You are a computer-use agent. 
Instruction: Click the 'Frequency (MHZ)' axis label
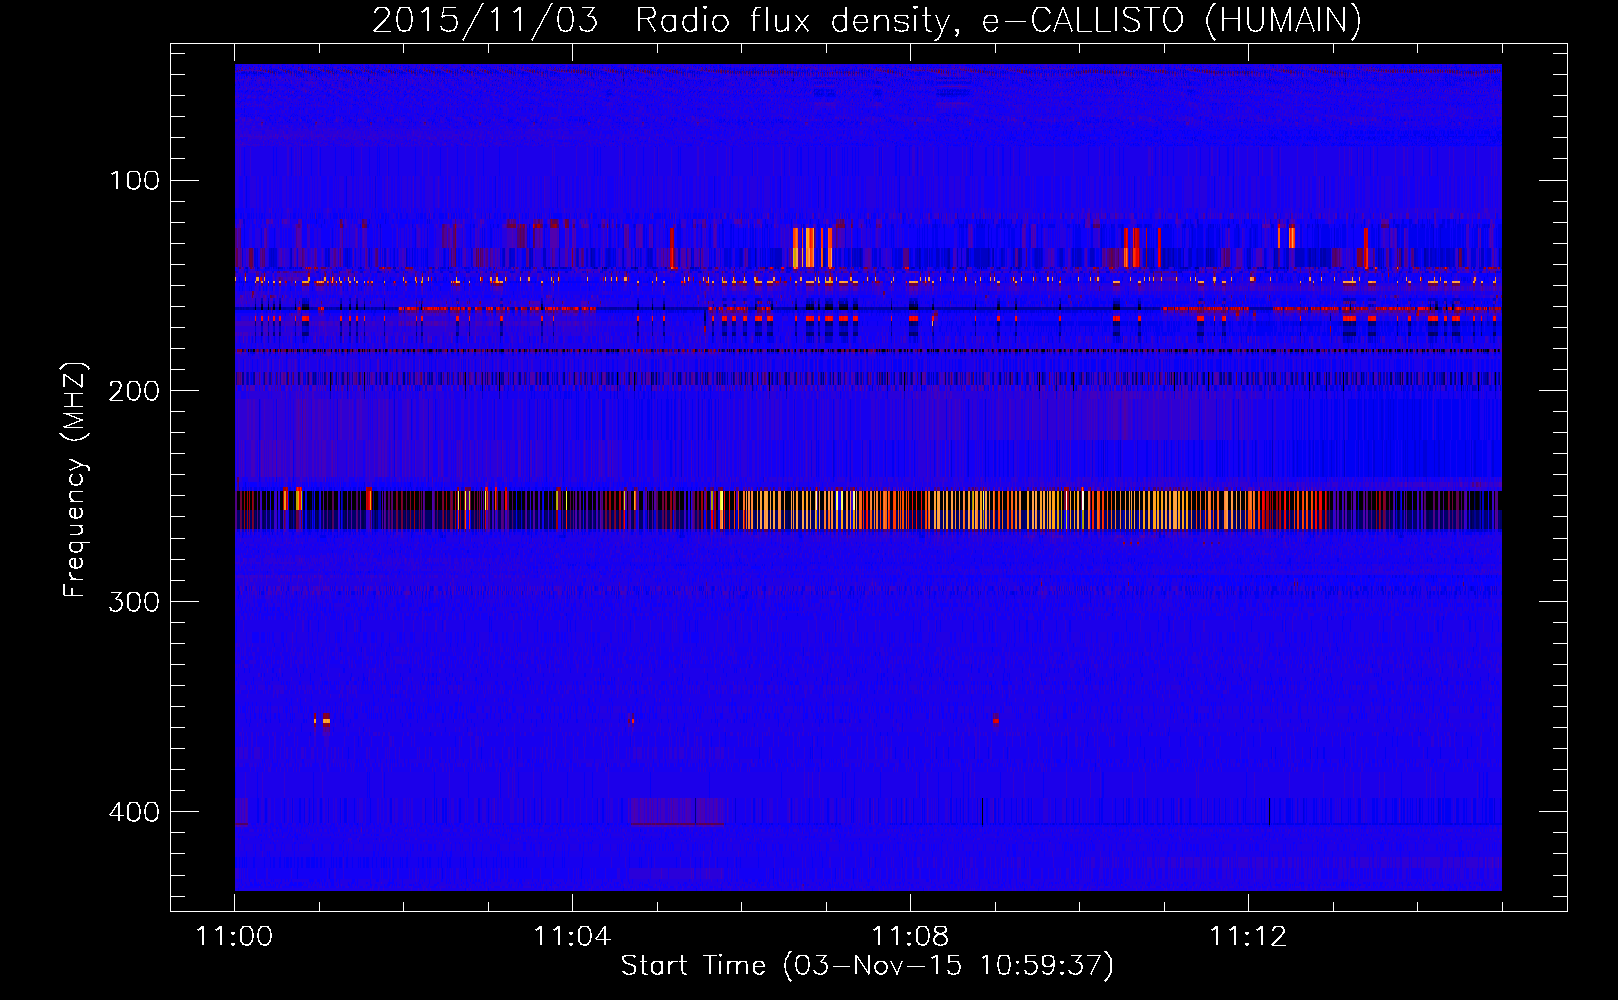click(75, 479)
